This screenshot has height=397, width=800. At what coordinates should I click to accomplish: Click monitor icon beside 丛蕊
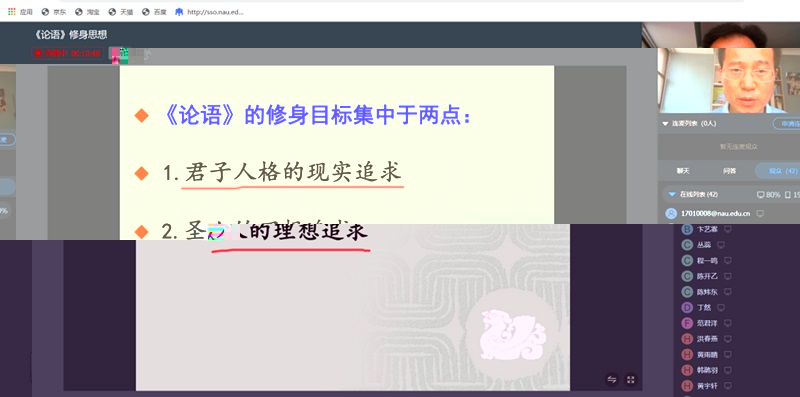click(x=720, y=245)
